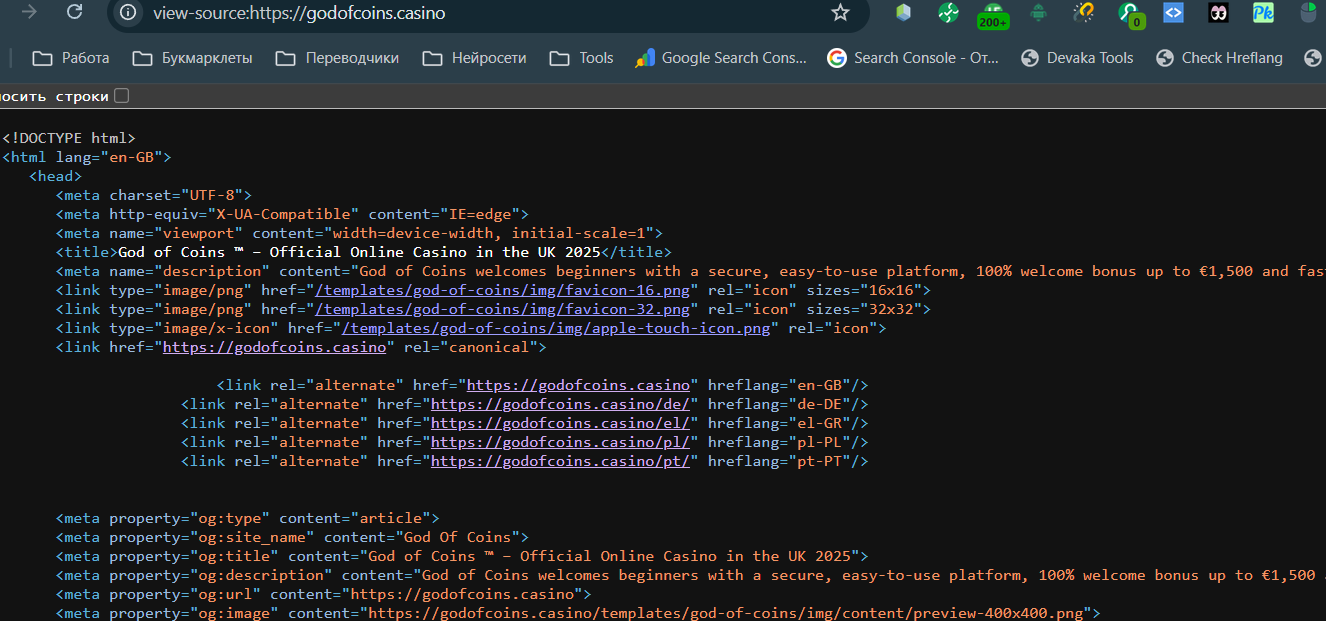The image size is (1326, 621).
Task: Open the Google Search Console bookmark
Action: [720, 58]
